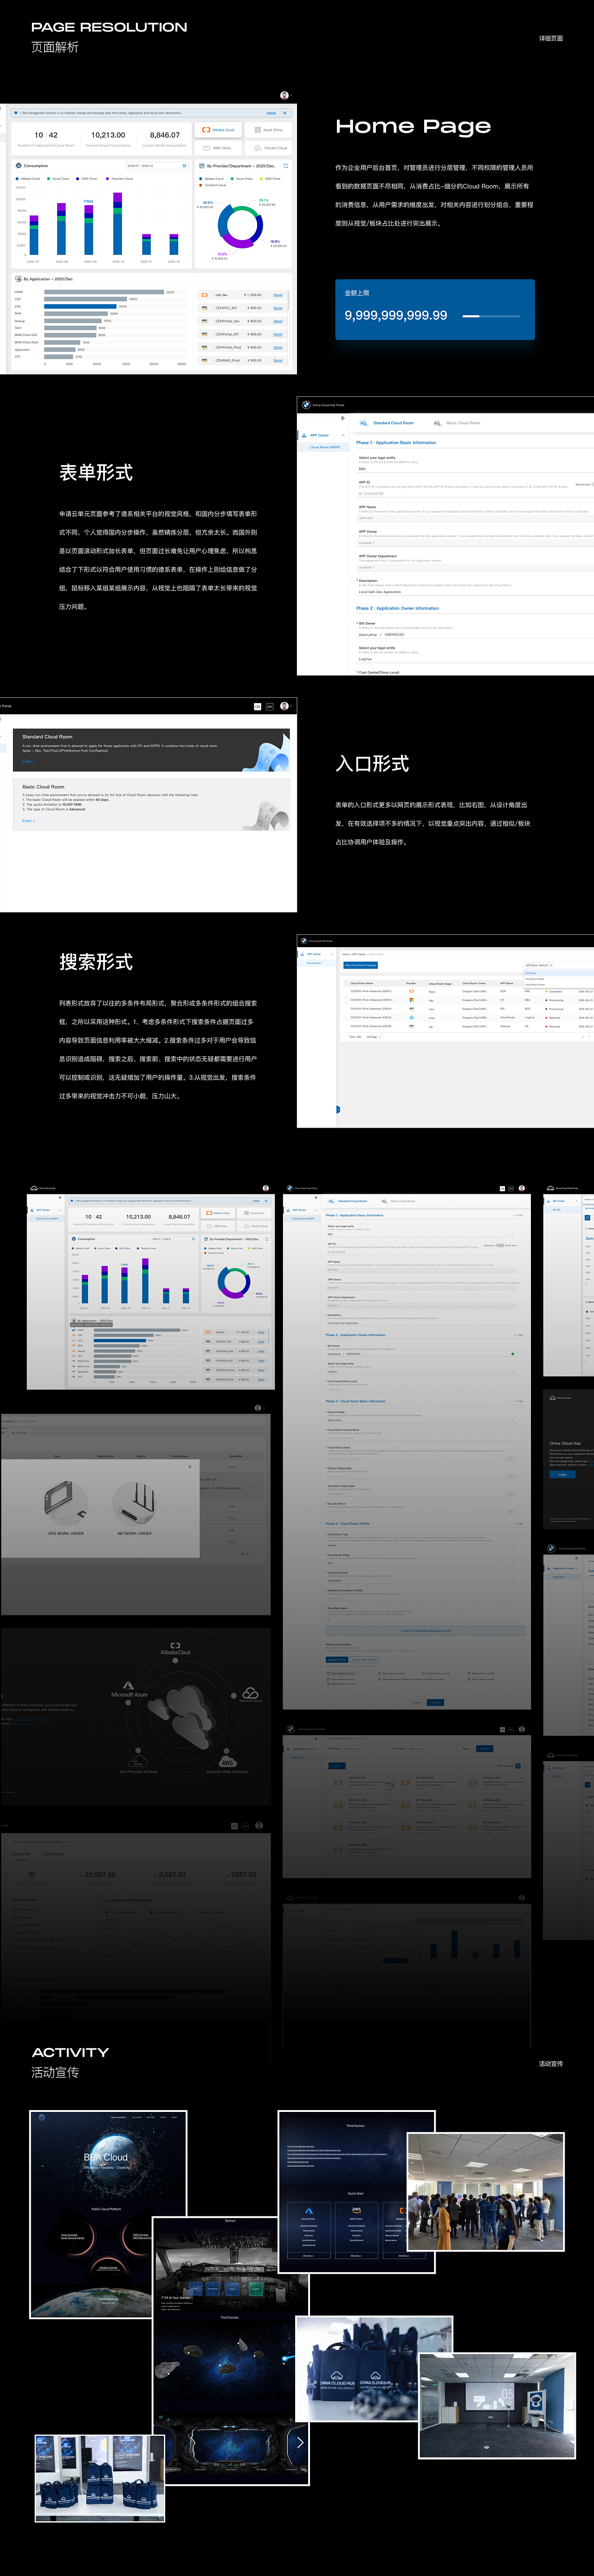This screenshot has width=594, height=2576.
Task: Select Azure China provider card in large dashboard
Action: (x=269, y=130)
